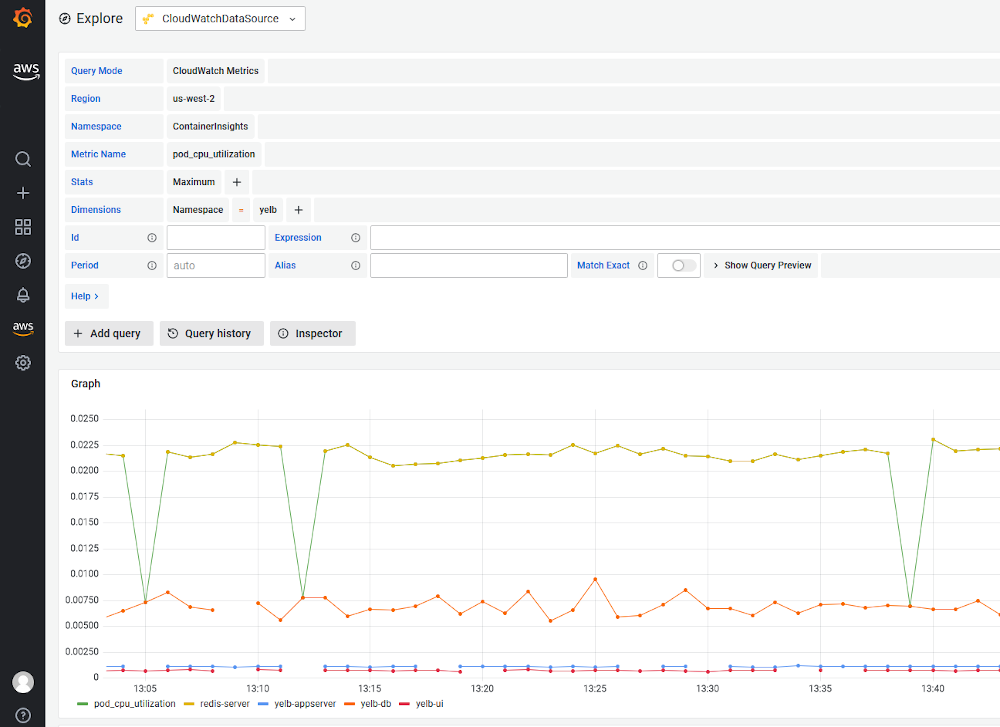1000x727 pixels.
Task: Open the Configuration gear icon
Action: point(22,363)
